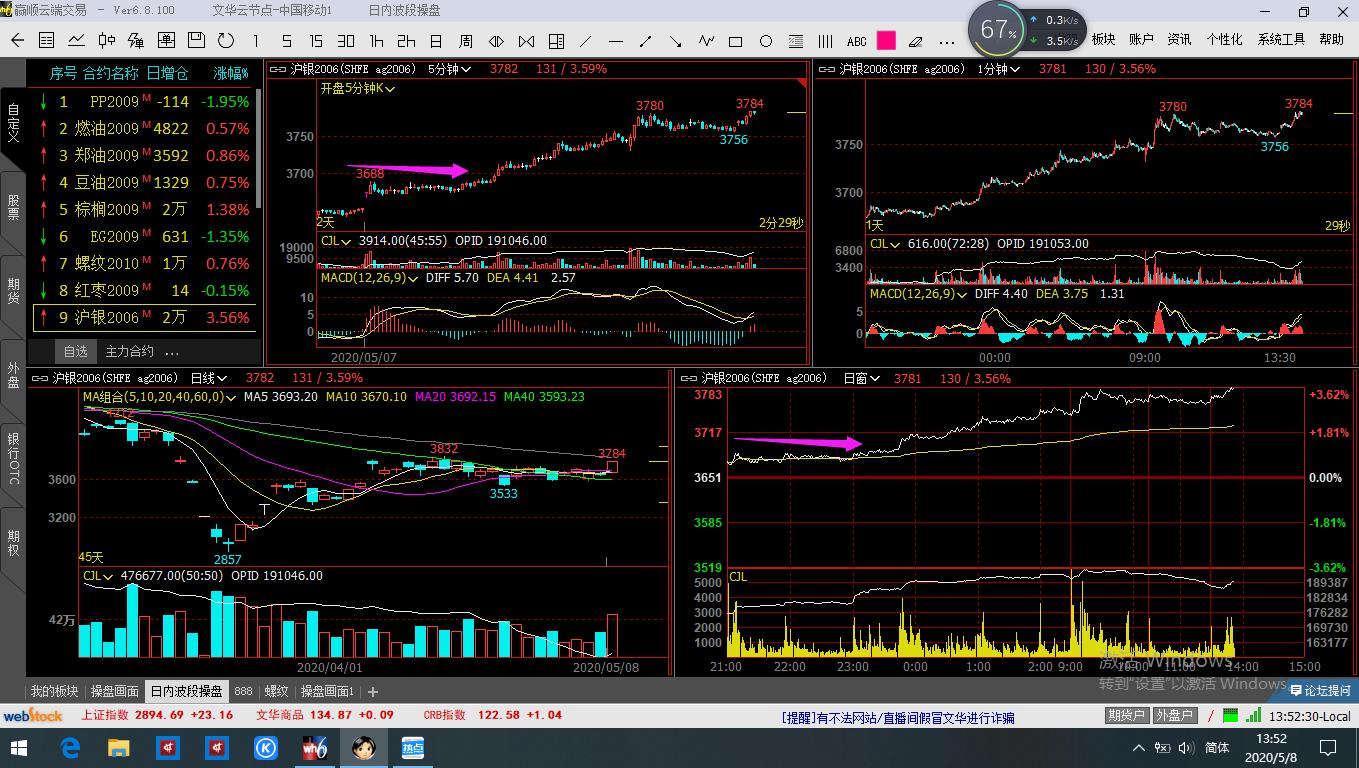The width and height of the screenshot is (1359, 768).
Task: Select the ellipse drawing tool
Action: pyautogui.click(x=766, y=41)
